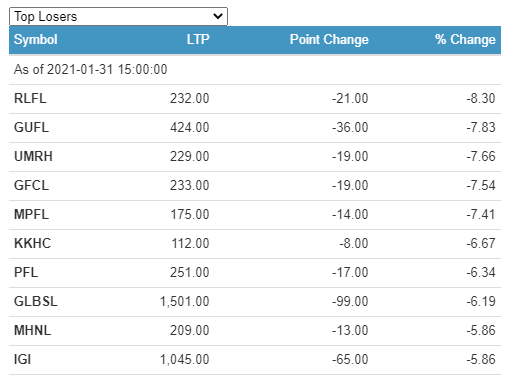The width and height of the screenshot is (513, 377).
Task: Click GLBSL's LTP value 1,501.00
Action: click(185, 302)
